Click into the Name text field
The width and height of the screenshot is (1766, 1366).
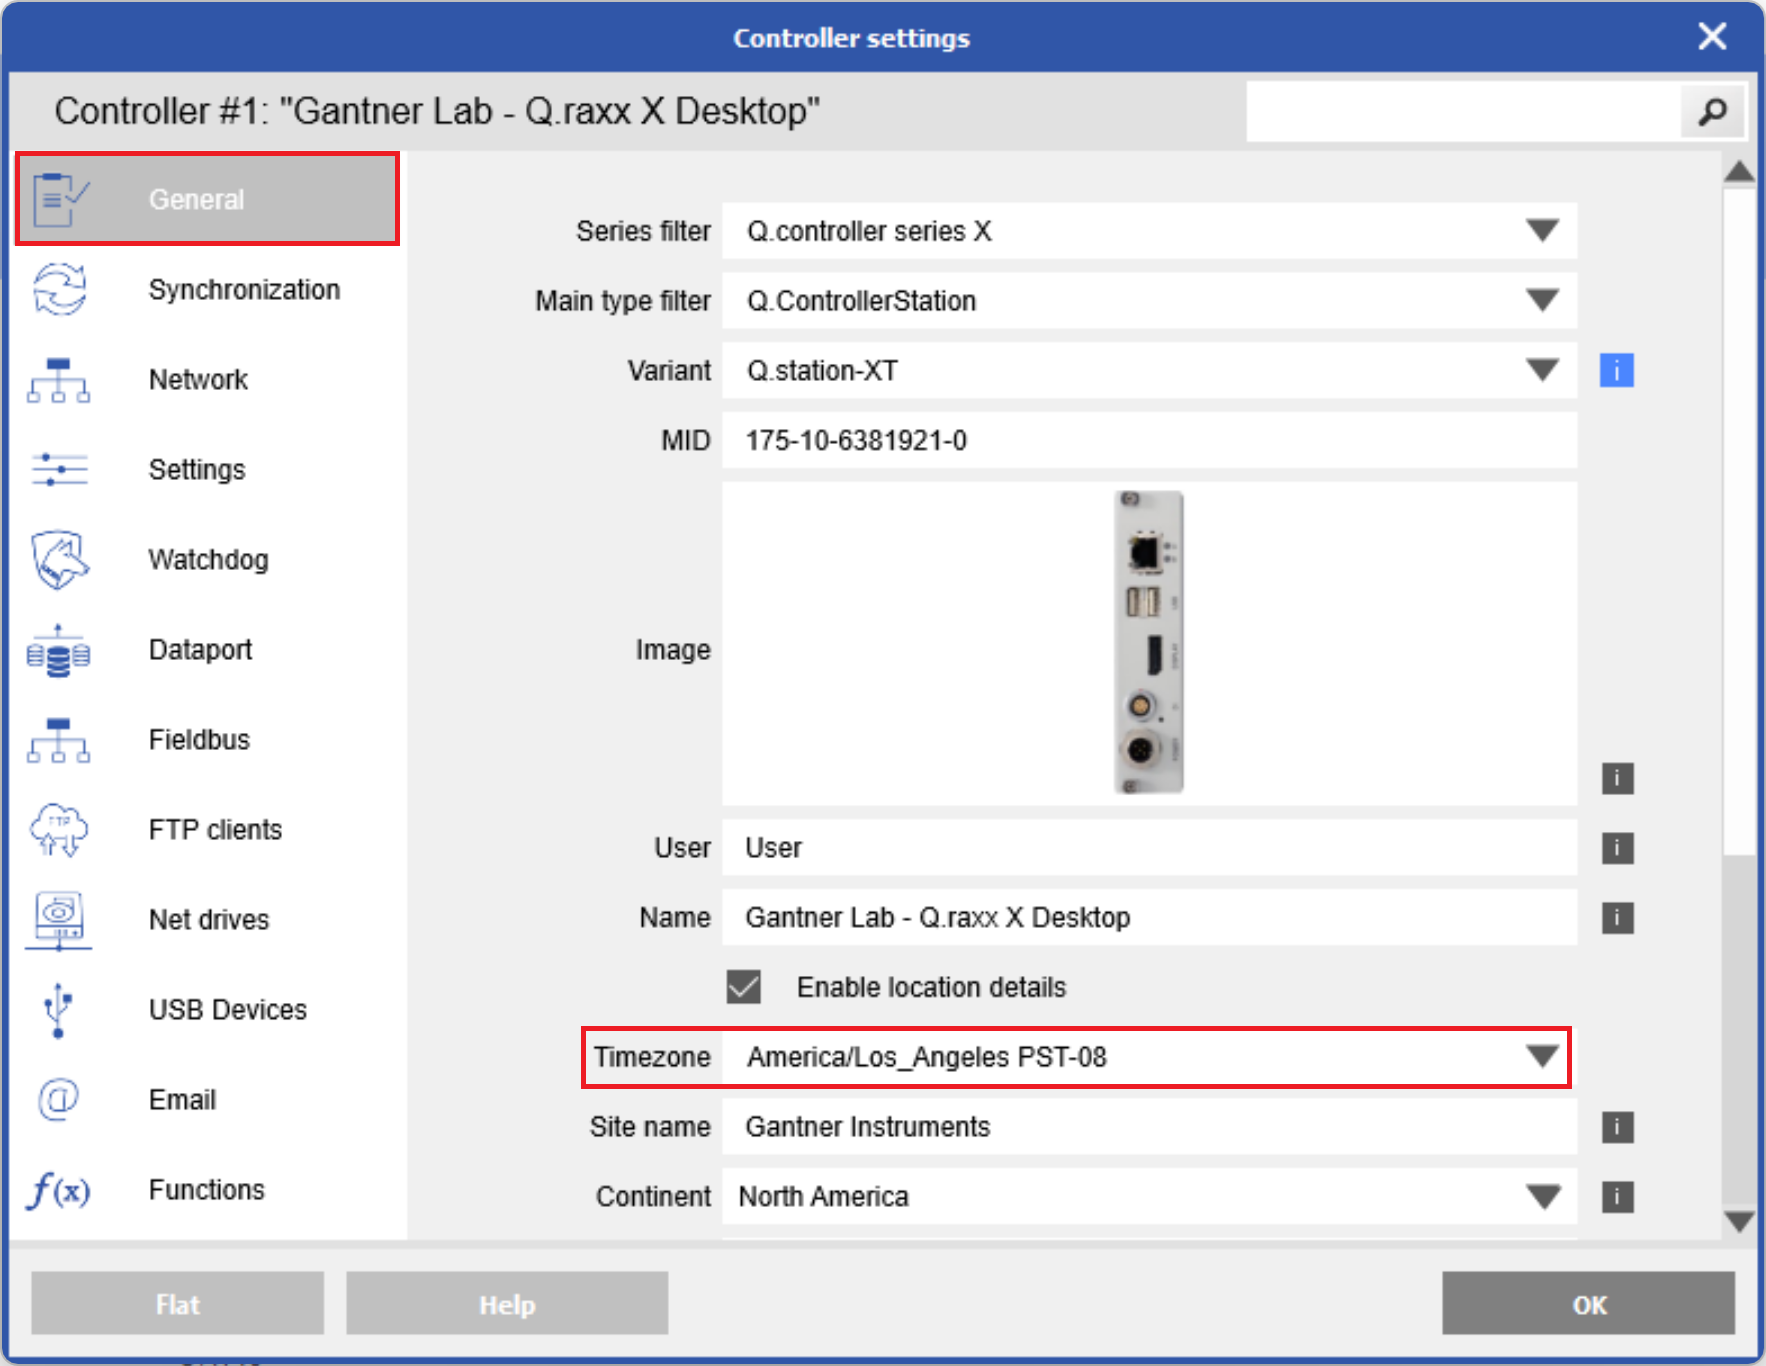pos(1148,918)
